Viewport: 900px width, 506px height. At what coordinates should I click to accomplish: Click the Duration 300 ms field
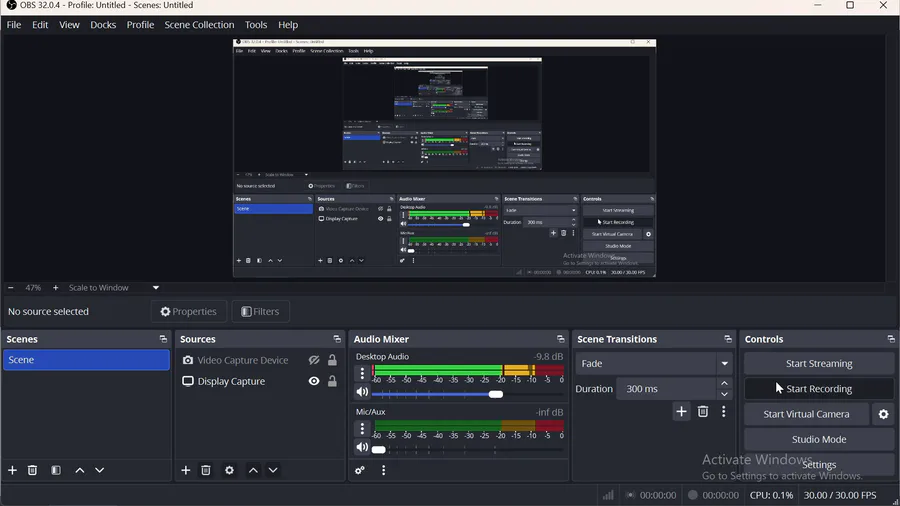point(667,388)
